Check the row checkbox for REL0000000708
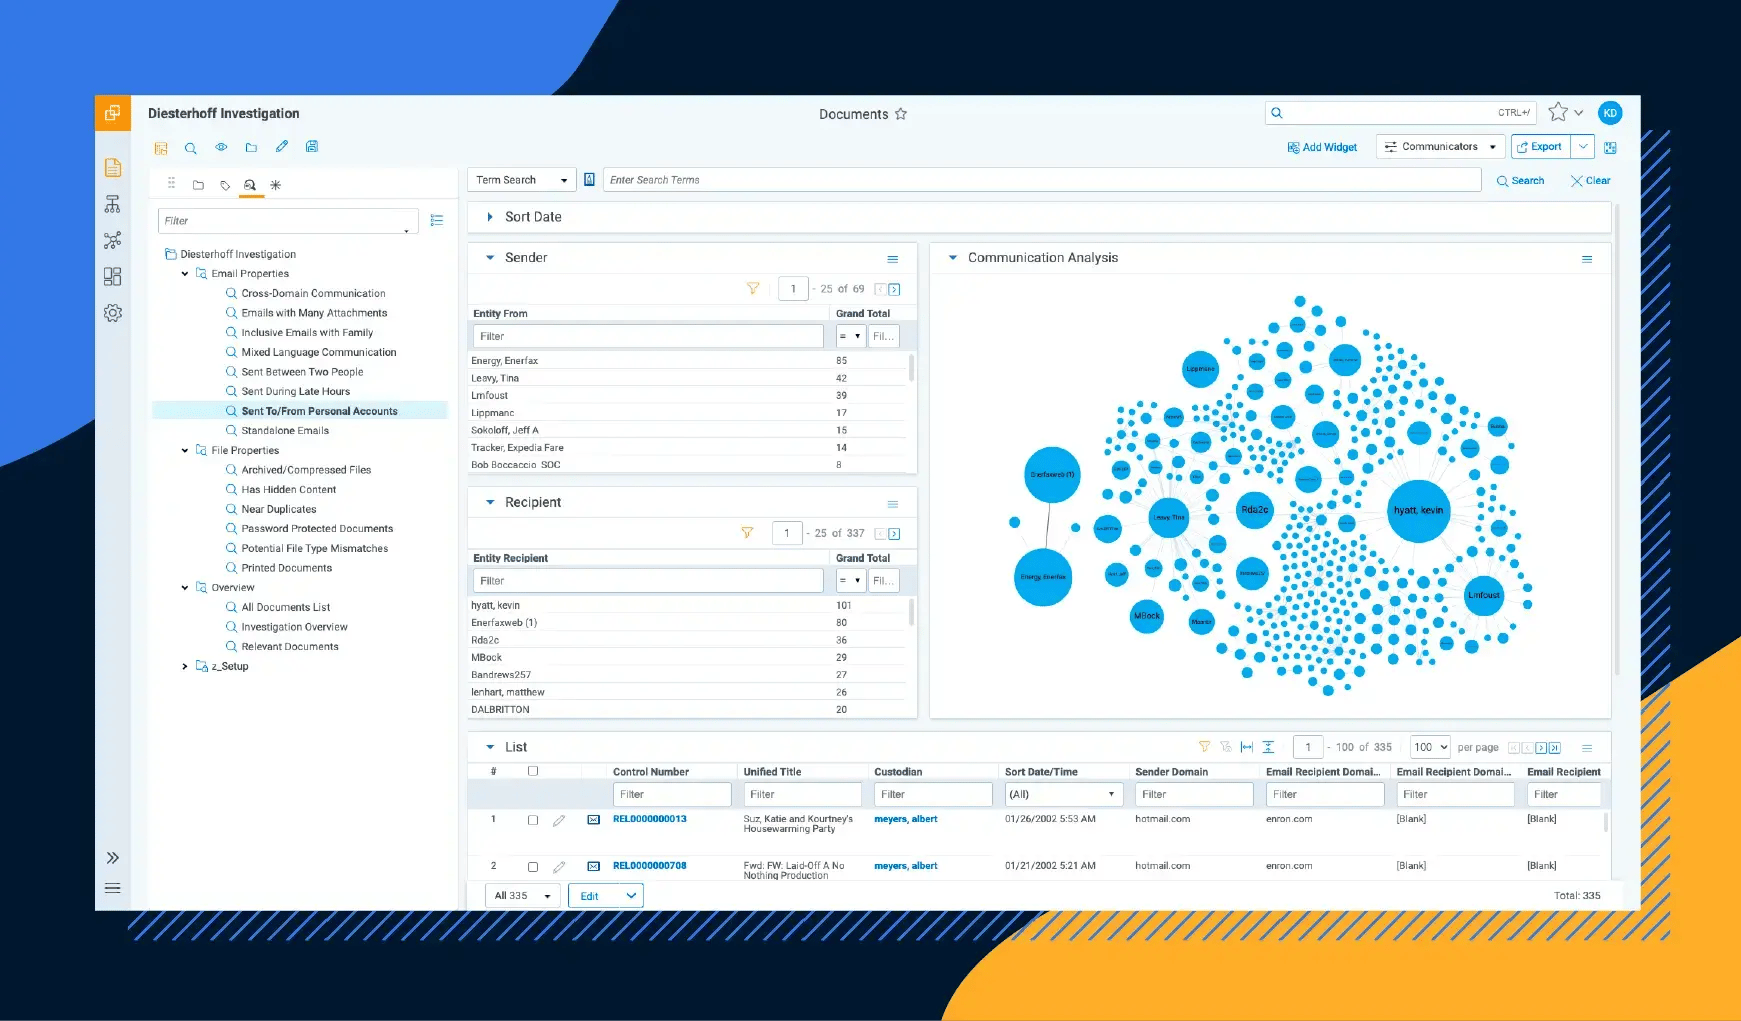The image size is (1741, 1021). [533, 867]
